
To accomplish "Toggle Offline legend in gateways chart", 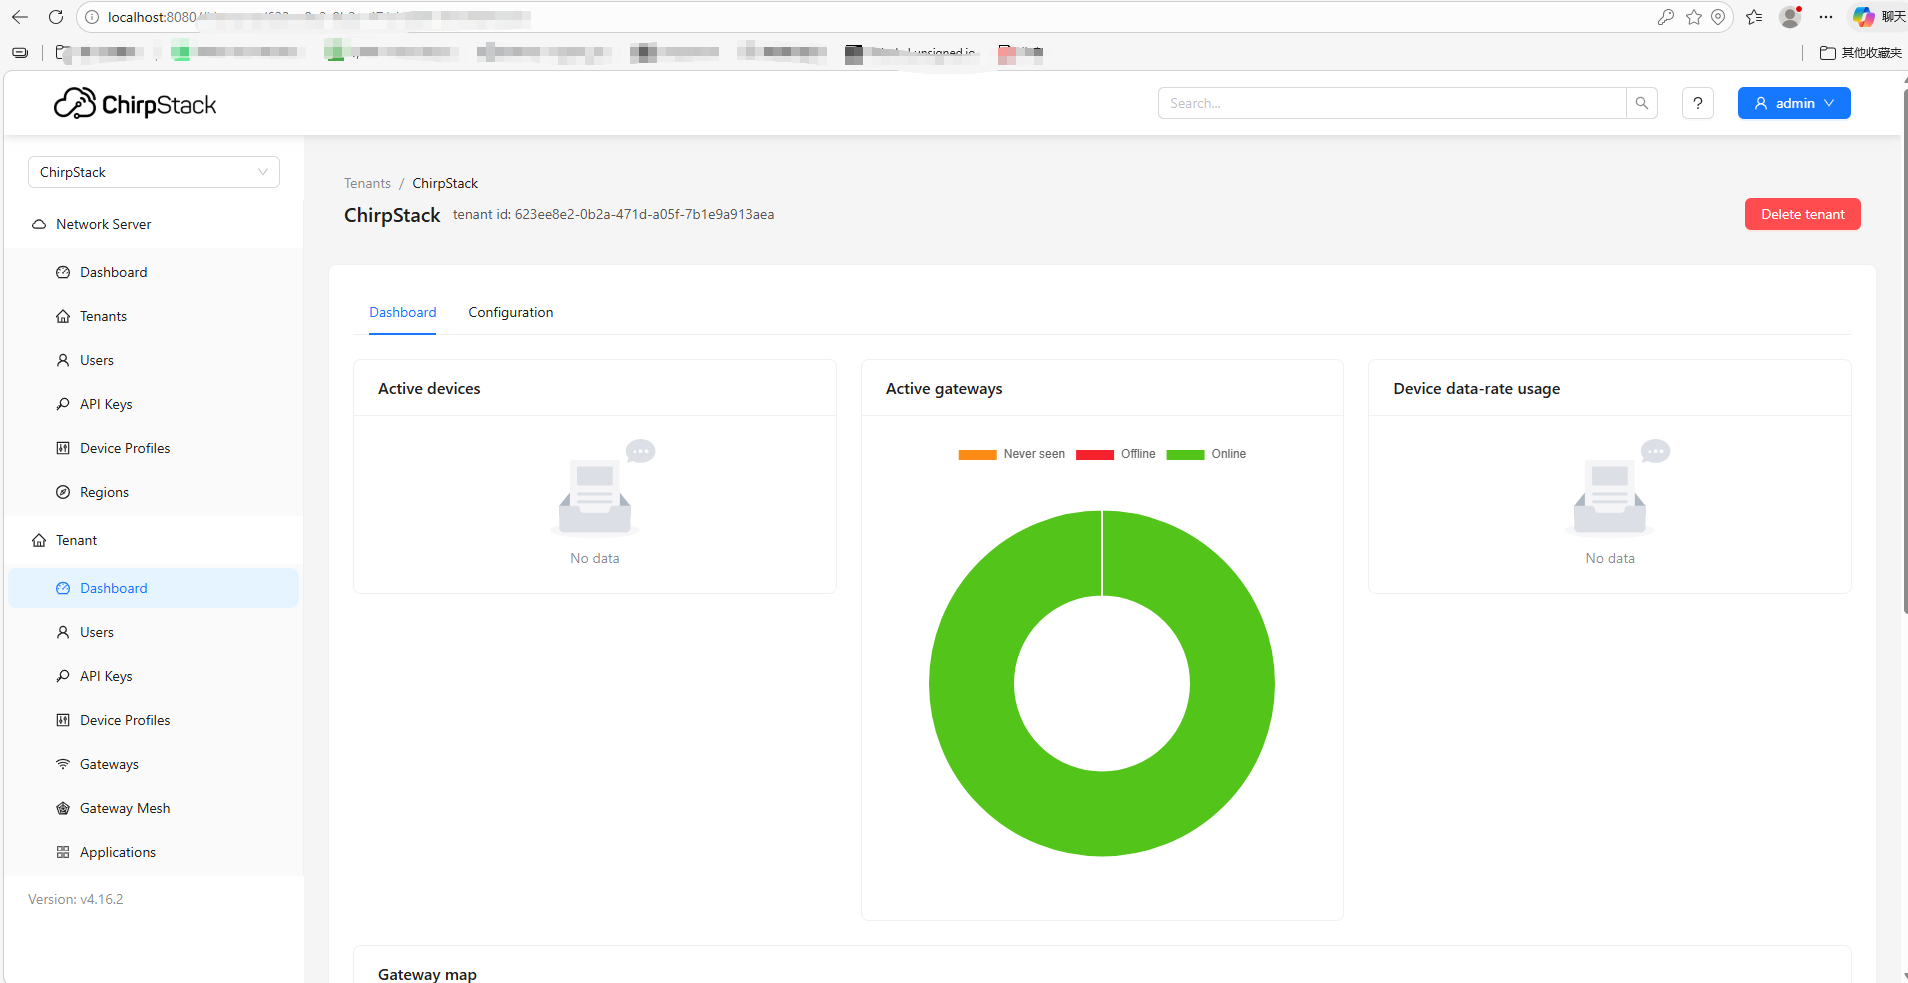I will pyautogui.click(x=1116, y=454).
